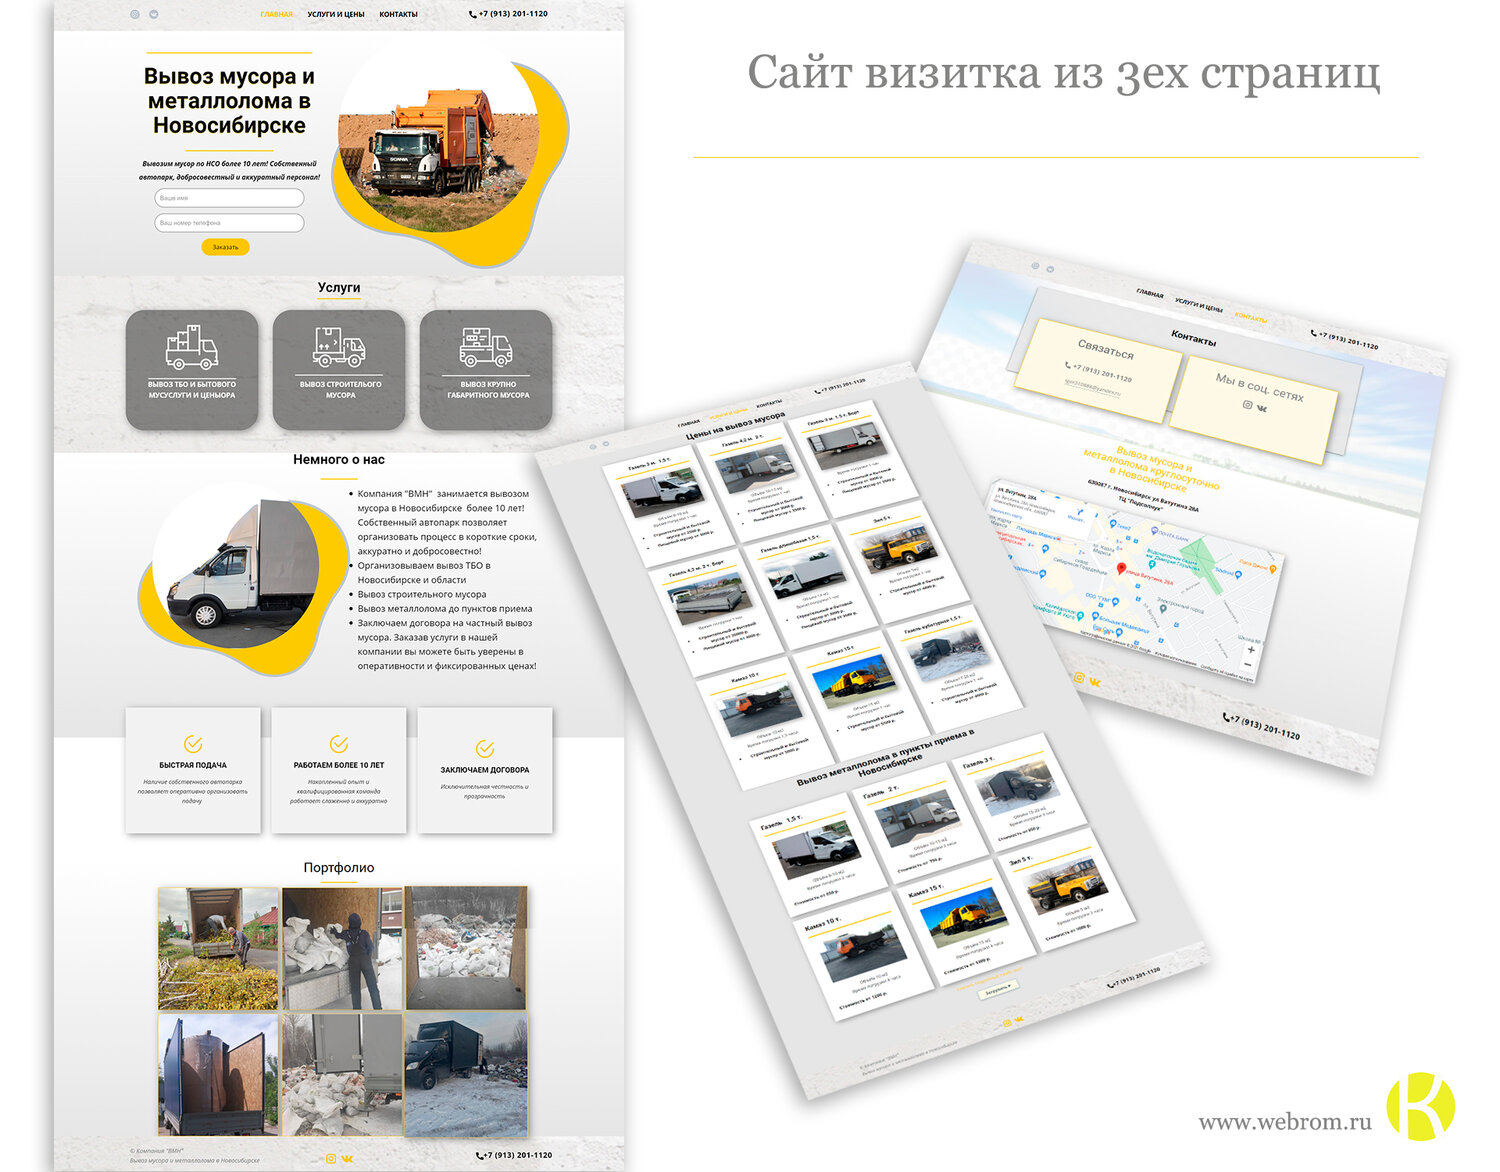Click the VK icon in main page header
This screenshot has width=1500, height=1172.
click(x=154, y=14)
